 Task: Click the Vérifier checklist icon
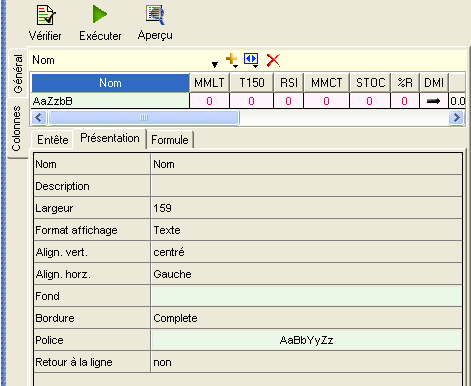pos(46,15)
